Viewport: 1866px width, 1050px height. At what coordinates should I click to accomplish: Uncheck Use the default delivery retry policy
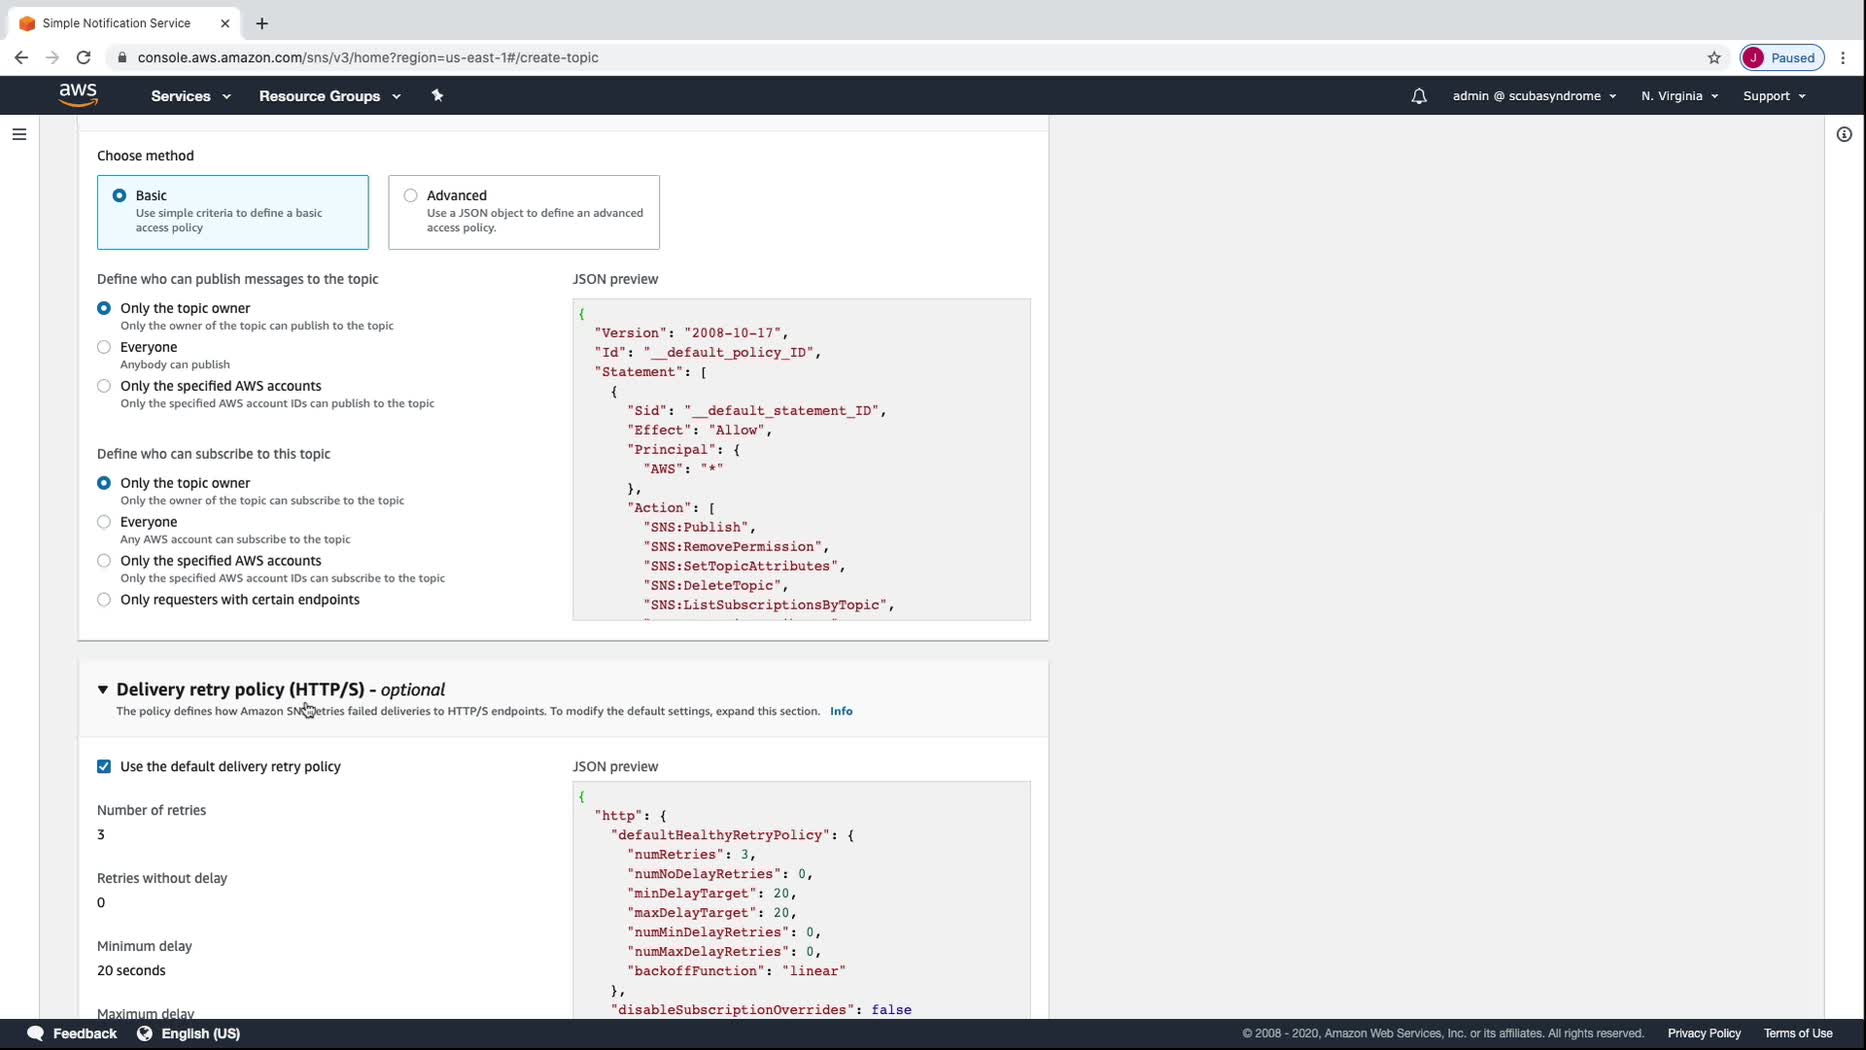coord(104,767)
